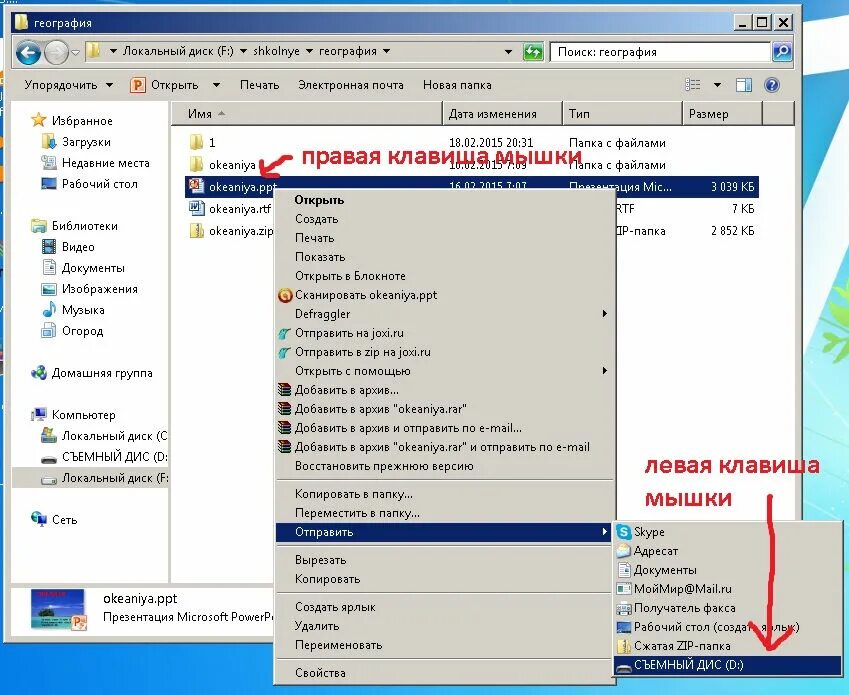Image resolution: width=849 pixels, height=695 pixels.
Task: Expand the Локальный диск (F:) breadcrumb arrow
Action: [x=243, y=51]
